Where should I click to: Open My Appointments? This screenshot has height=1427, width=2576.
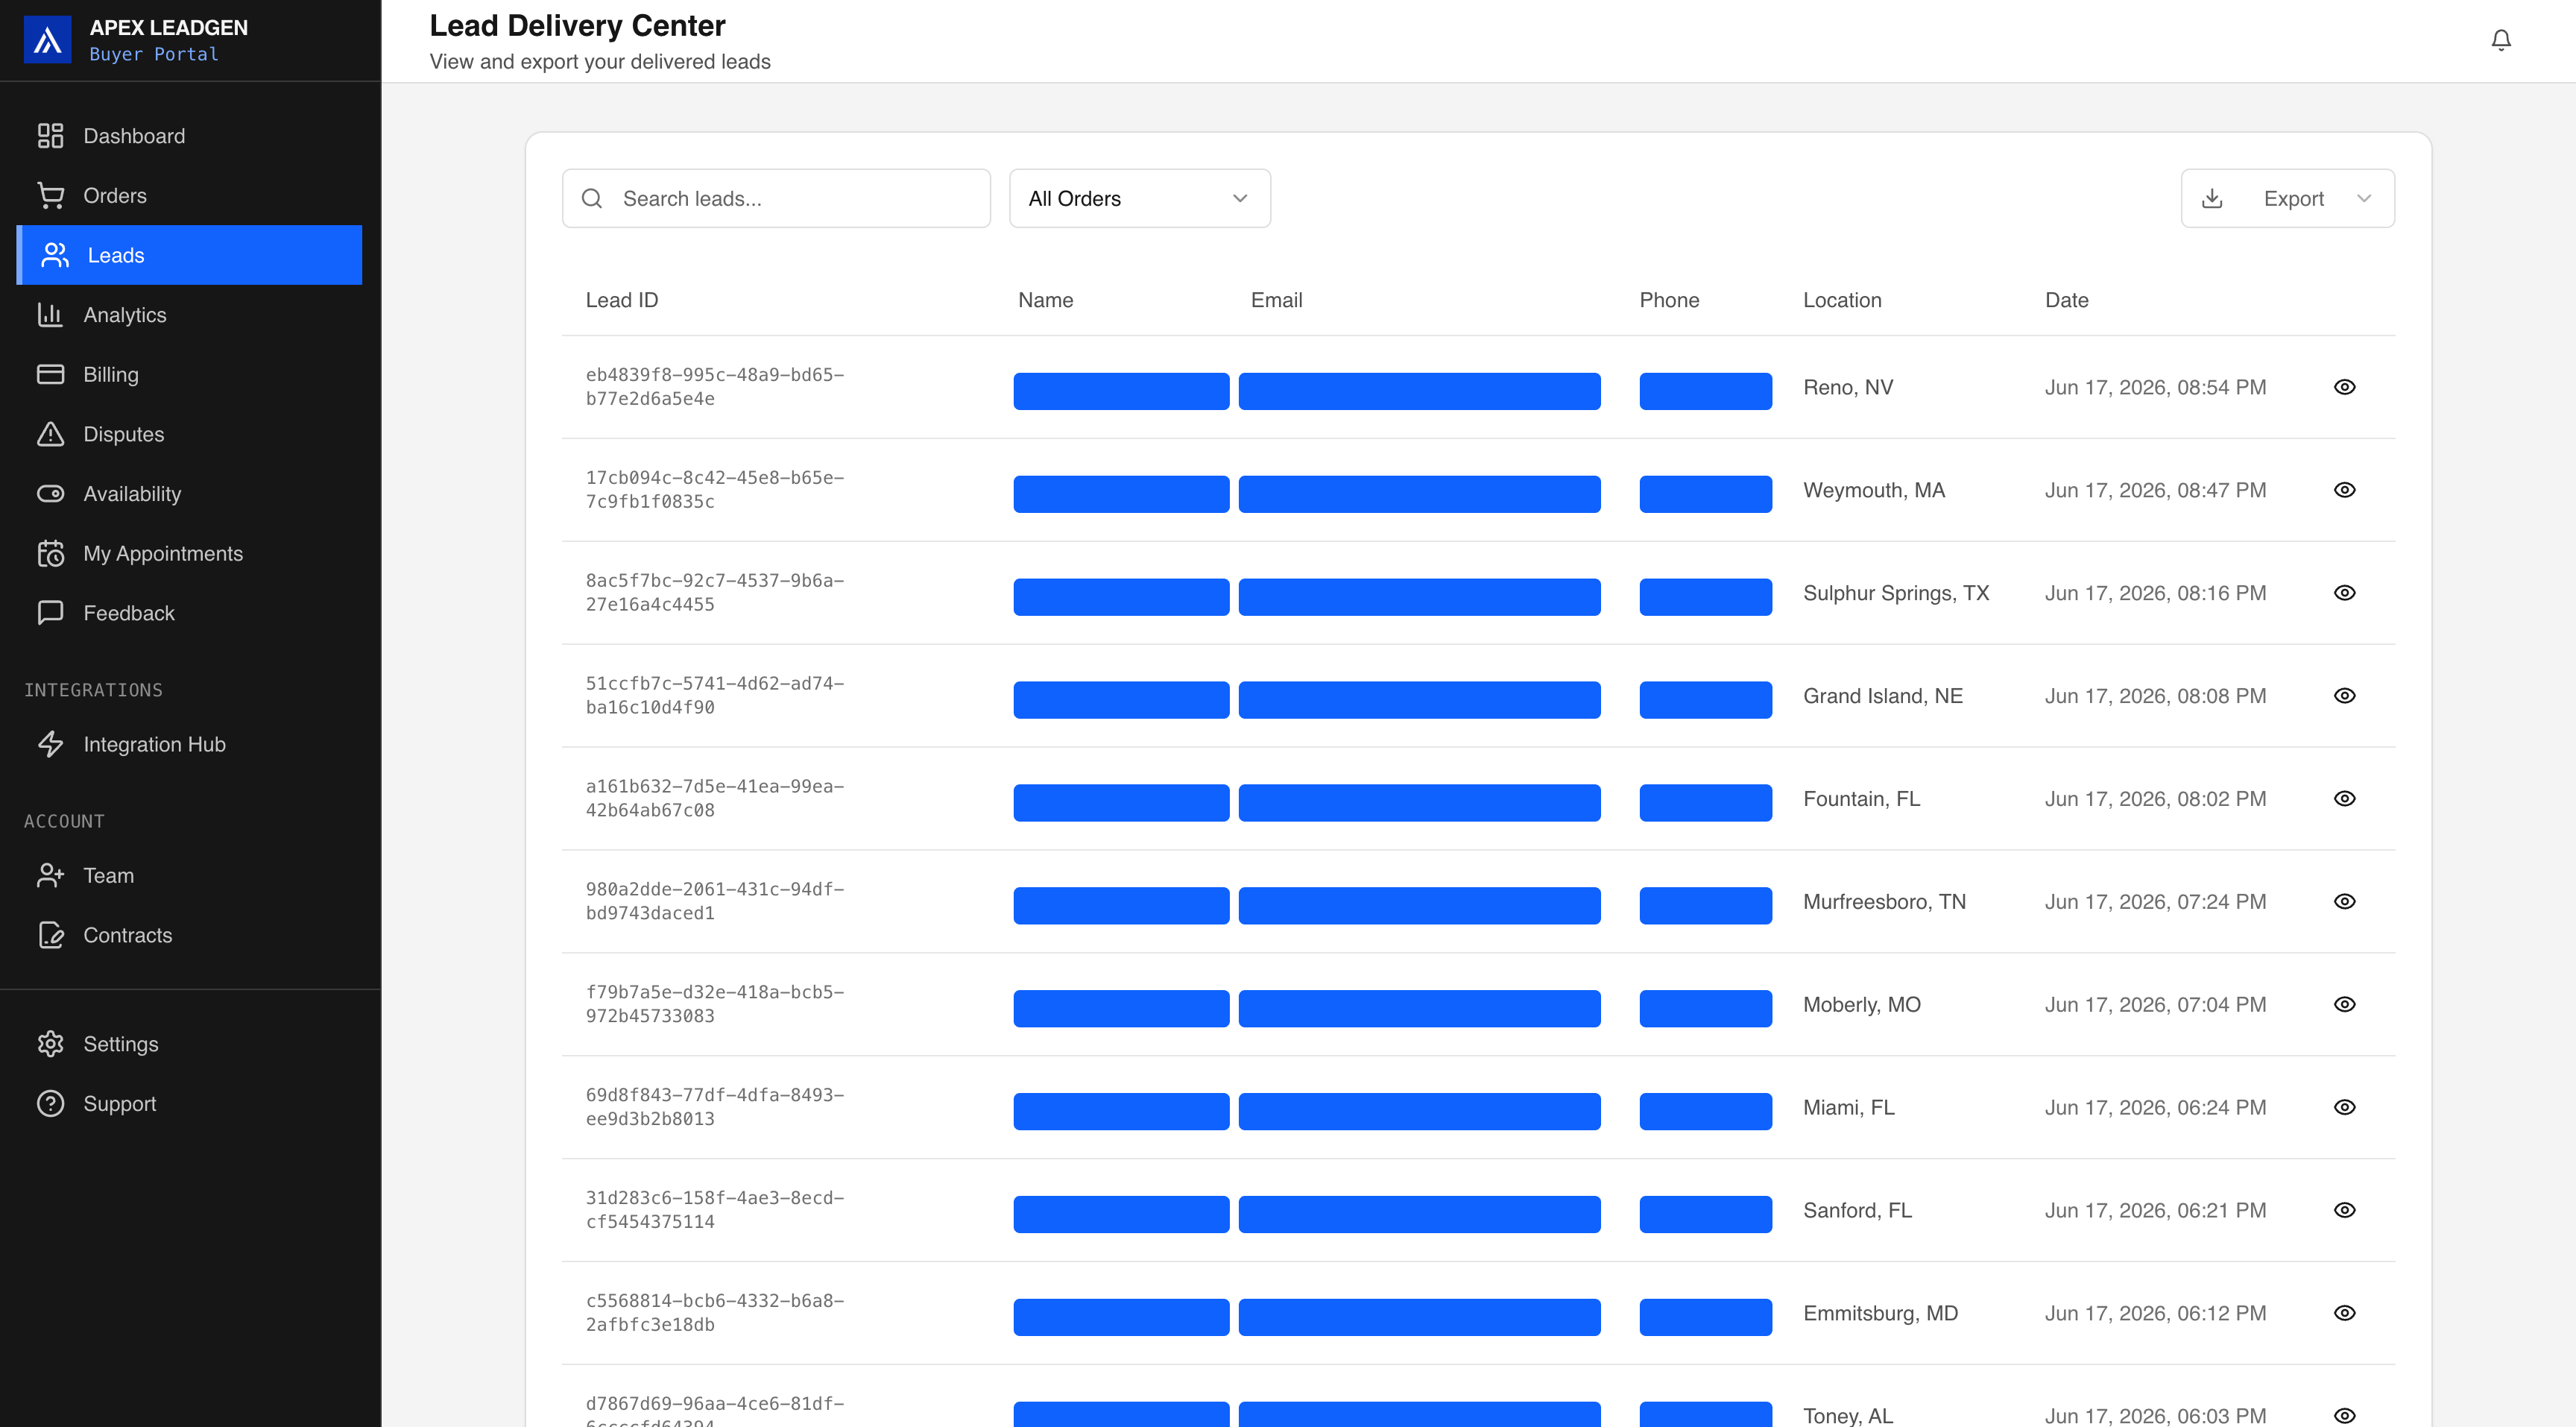point(189,553)
